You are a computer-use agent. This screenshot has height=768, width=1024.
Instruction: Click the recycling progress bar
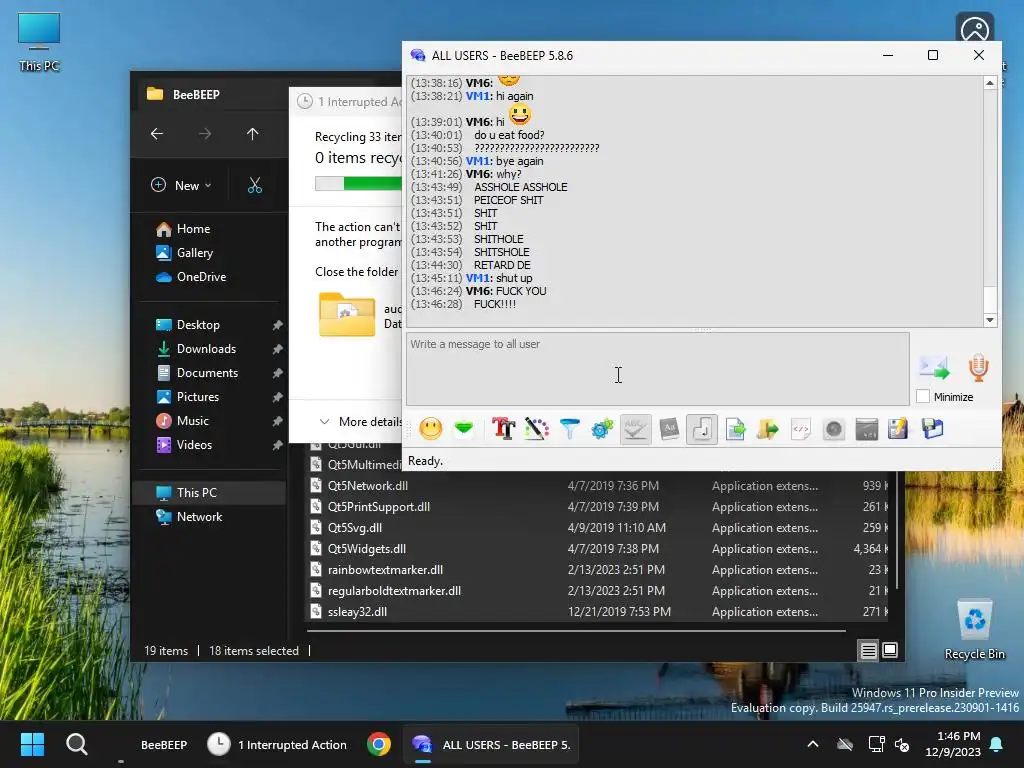[359, 184]
